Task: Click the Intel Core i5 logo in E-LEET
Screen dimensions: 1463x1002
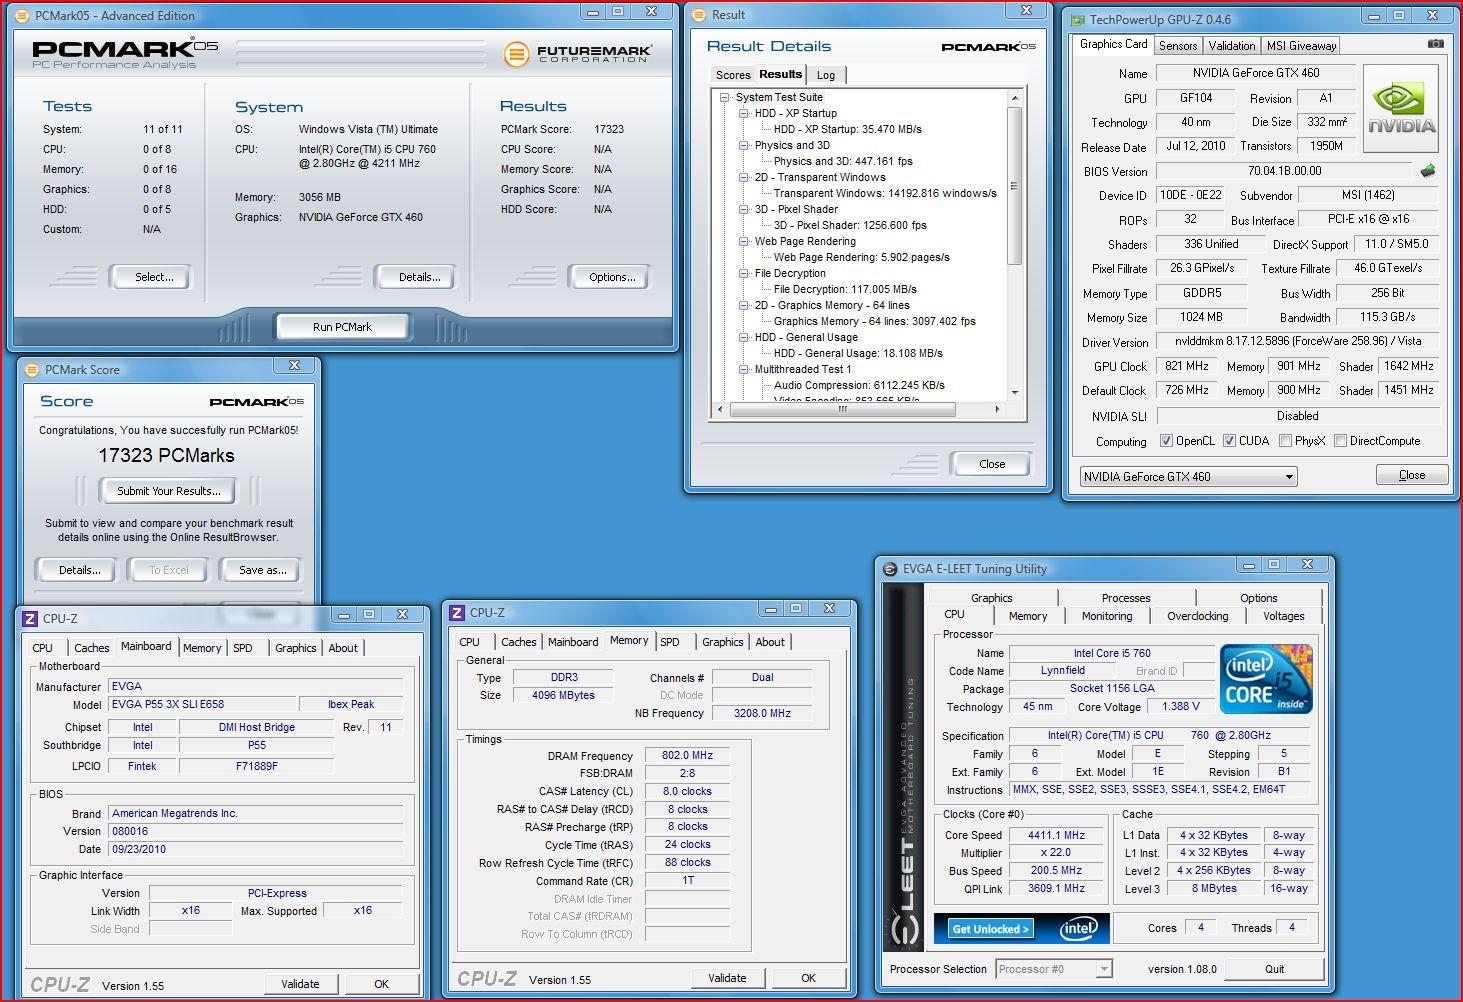Action: 1265,679
